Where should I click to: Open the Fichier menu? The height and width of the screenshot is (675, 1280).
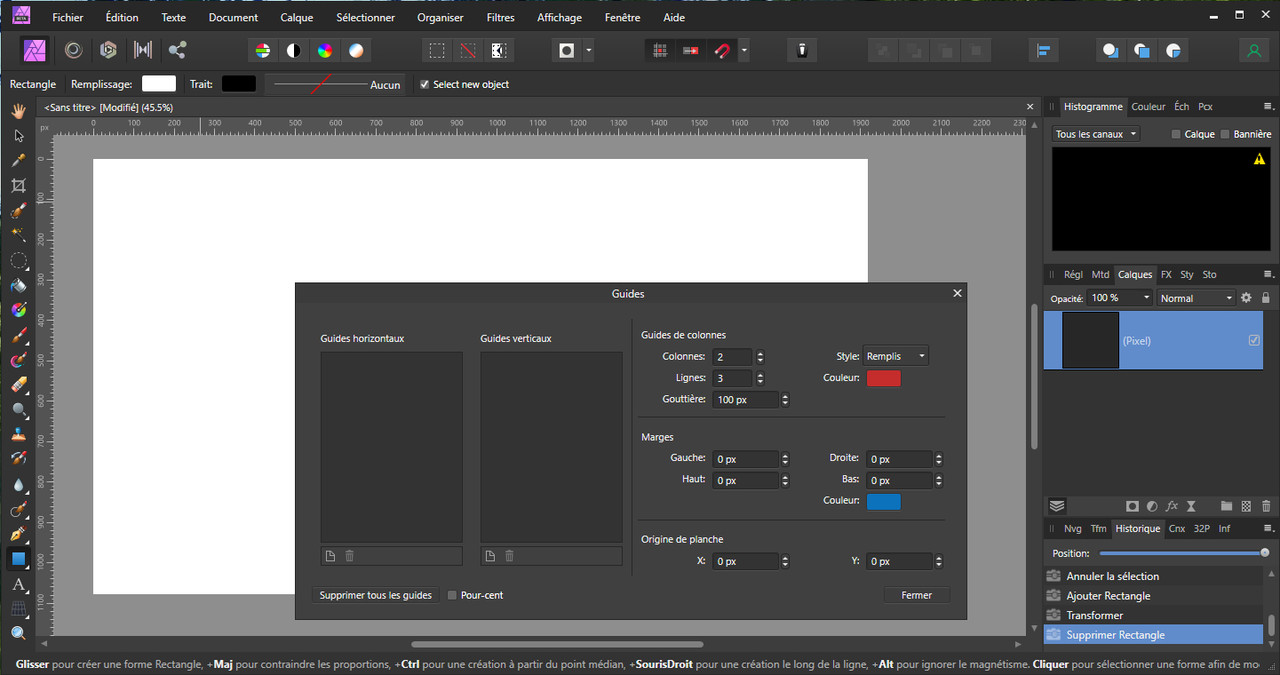pos(68,17)
